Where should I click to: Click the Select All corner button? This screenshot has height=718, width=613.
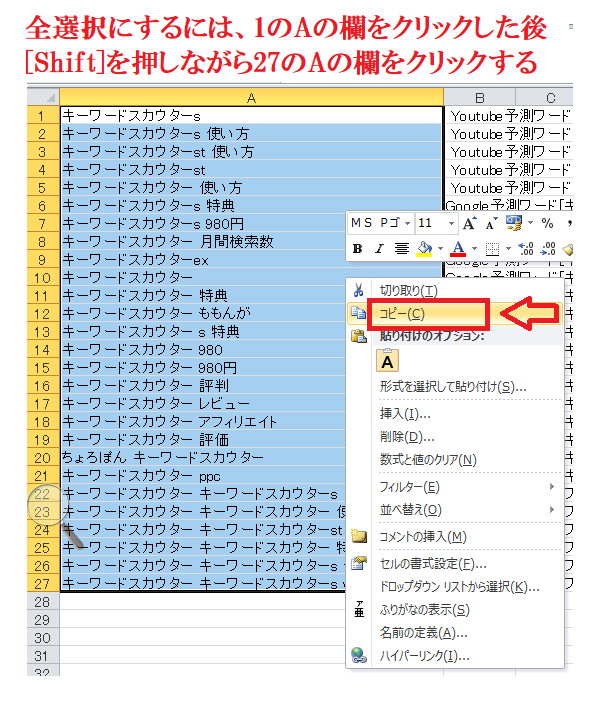(43, 97)
